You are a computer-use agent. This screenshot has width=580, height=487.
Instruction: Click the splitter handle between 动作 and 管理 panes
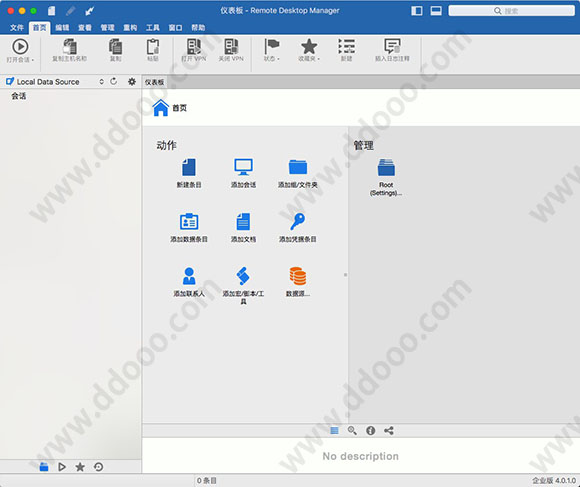[346, 275]
